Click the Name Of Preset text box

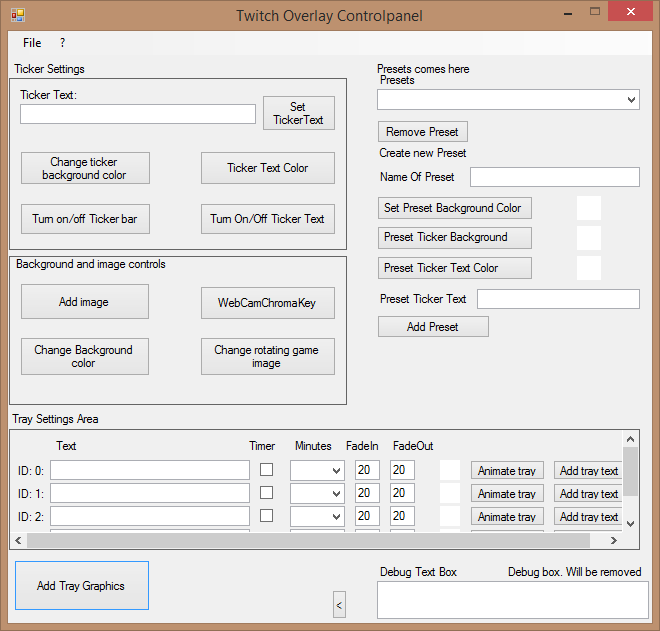point(554,177)
